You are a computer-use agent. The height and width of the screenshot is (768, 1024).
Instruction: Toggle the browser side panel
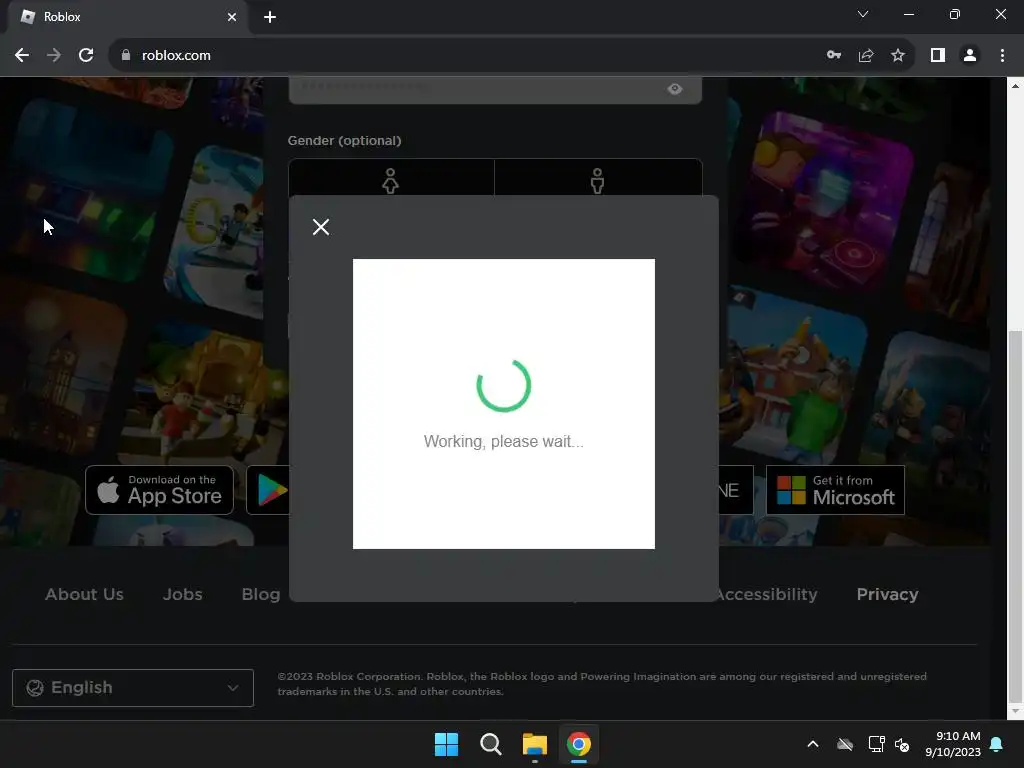[x=938, y=56]
